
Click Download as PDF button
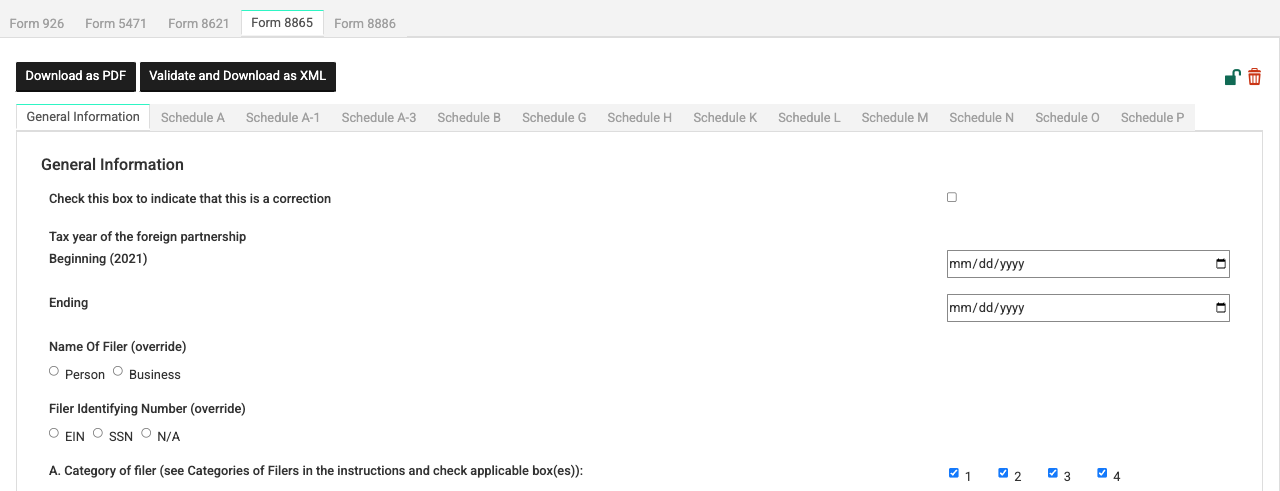[76, 76]
